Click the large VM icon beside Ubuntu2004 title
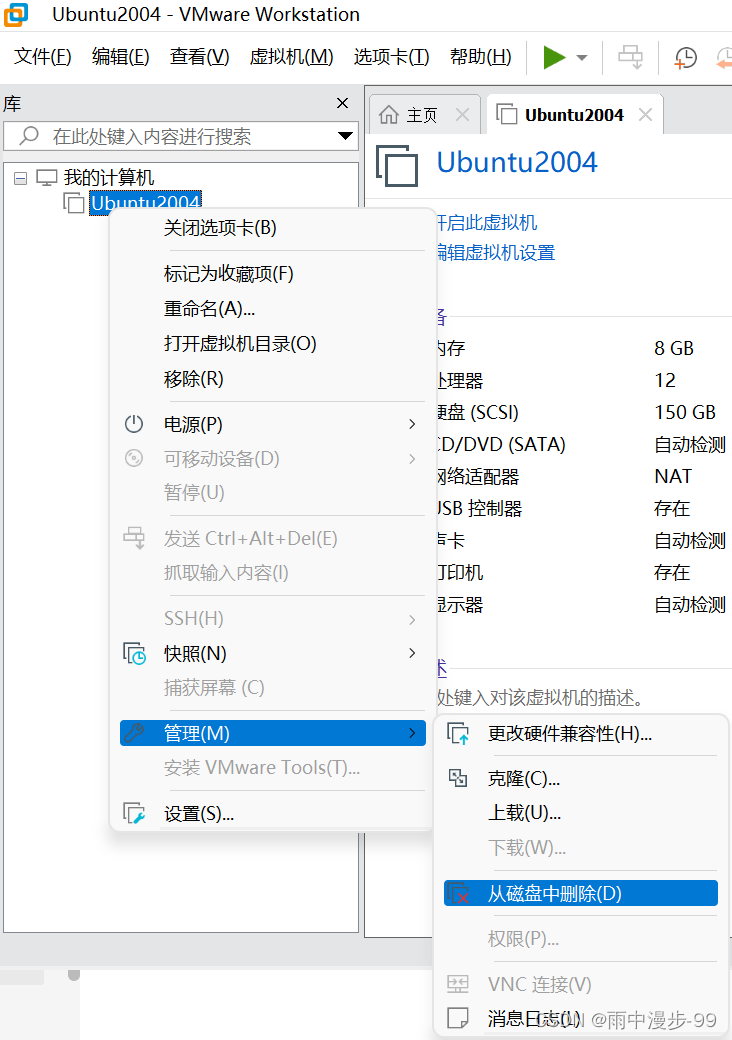 (397, 166)
